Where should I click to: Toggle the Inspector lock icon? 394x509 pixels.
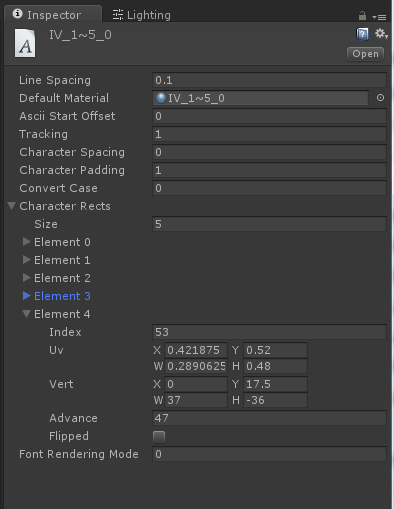(x=362, y=15)
